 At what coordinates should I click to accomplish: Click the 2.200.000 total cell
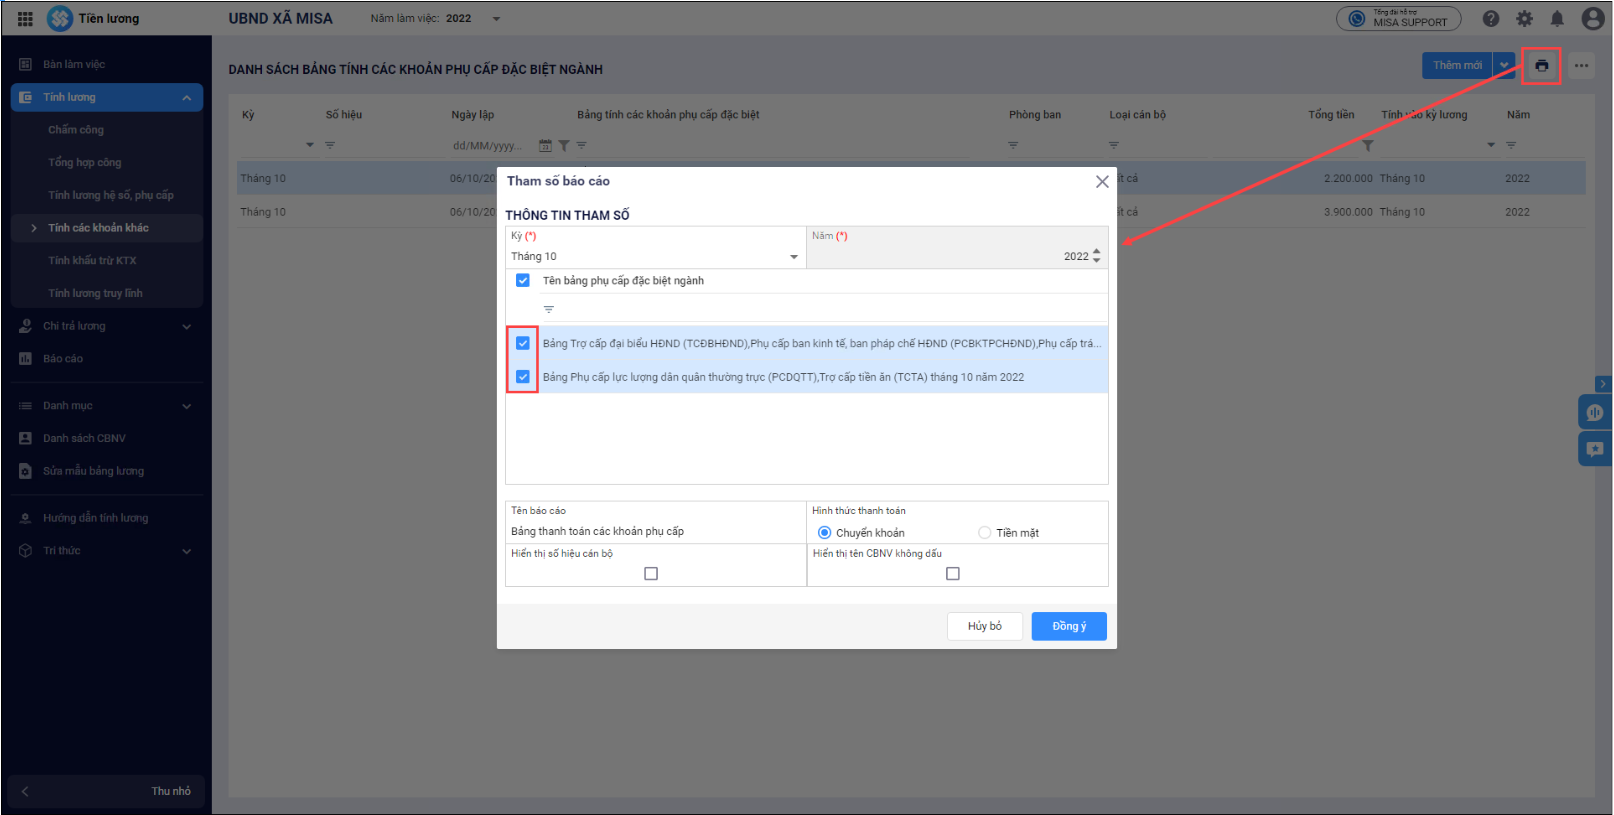[x=1348, y=179]
